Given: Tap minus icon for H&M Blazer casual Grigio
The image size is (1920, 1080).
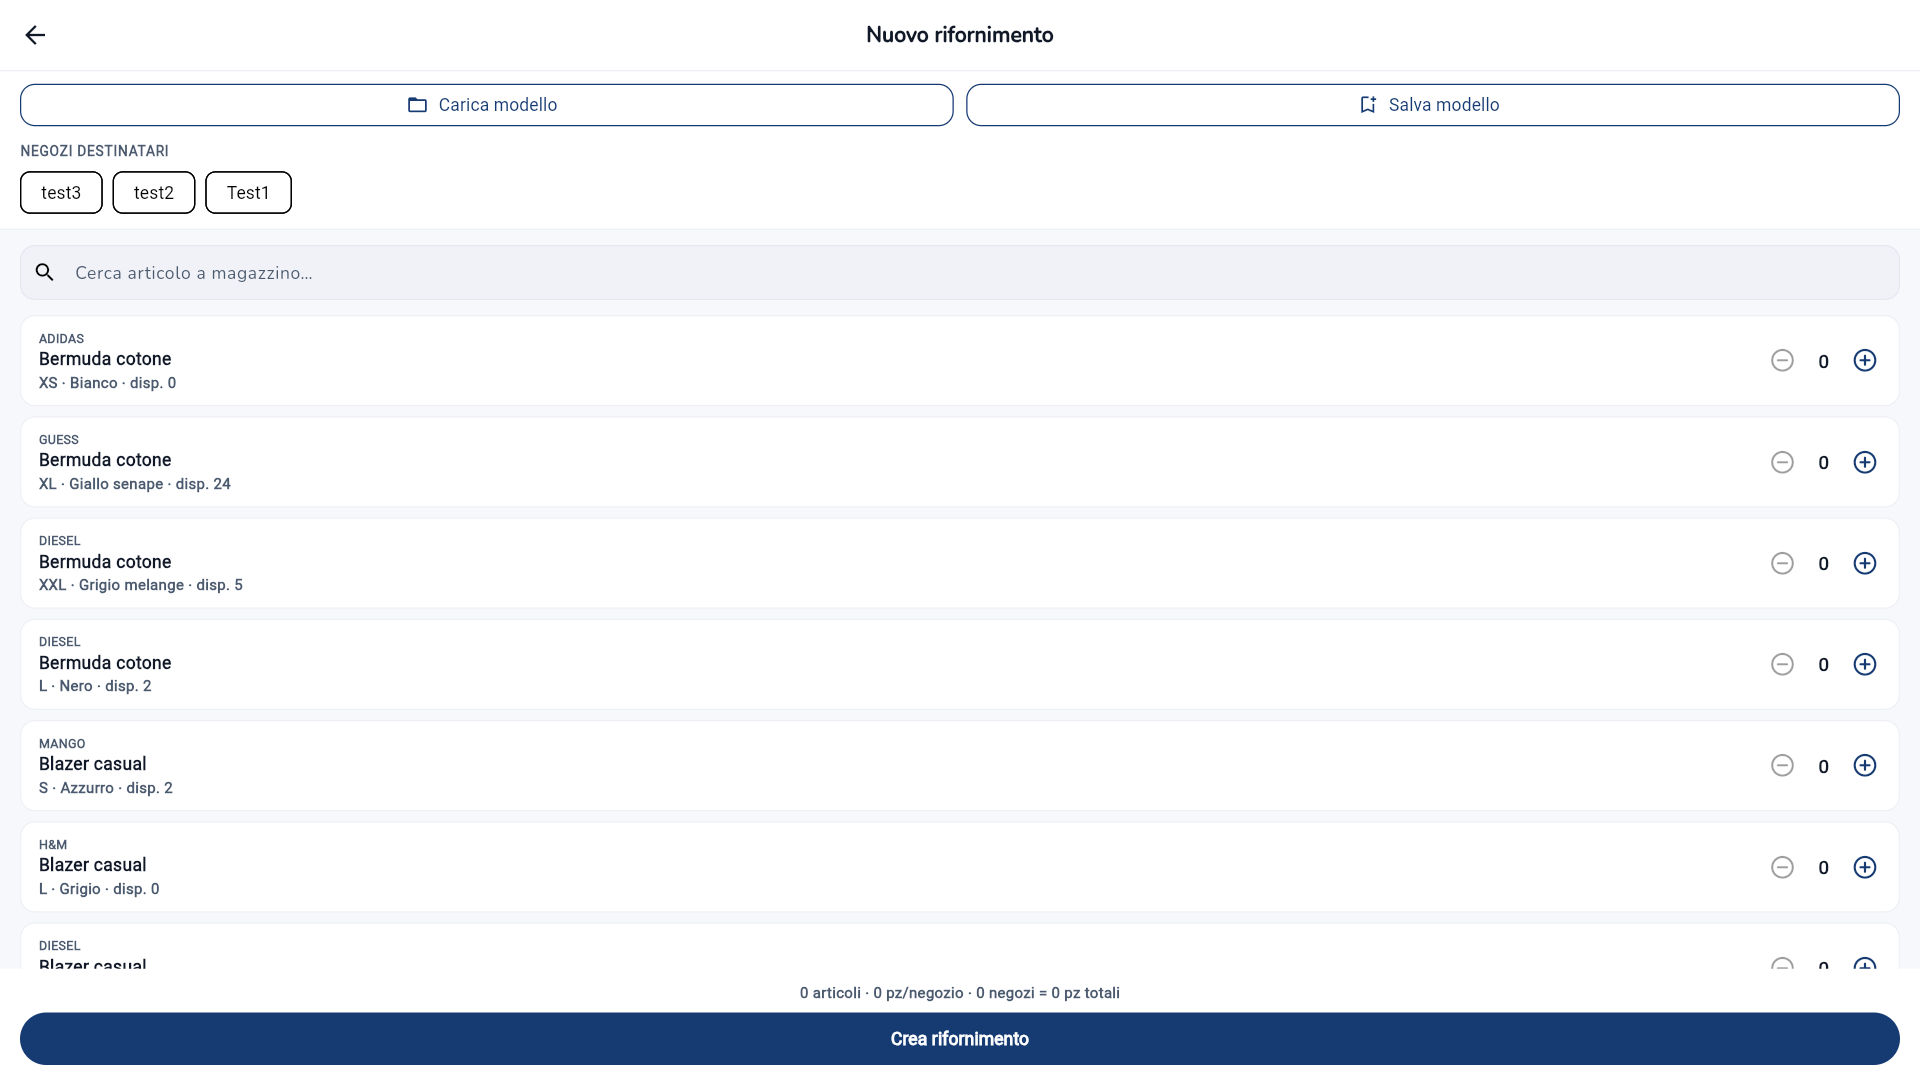Looking at the screenshot, I should [1782, 867].
